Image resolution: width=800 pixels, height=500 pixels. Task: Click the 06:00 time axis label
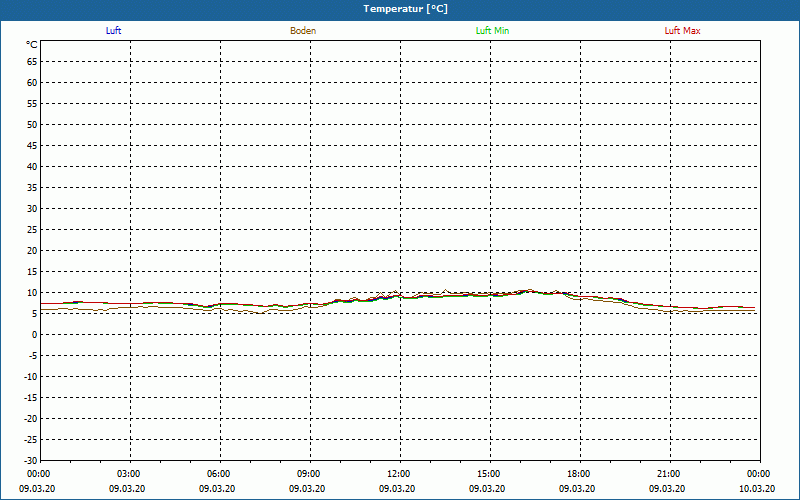pyautogui.click(x=219, y=474)
